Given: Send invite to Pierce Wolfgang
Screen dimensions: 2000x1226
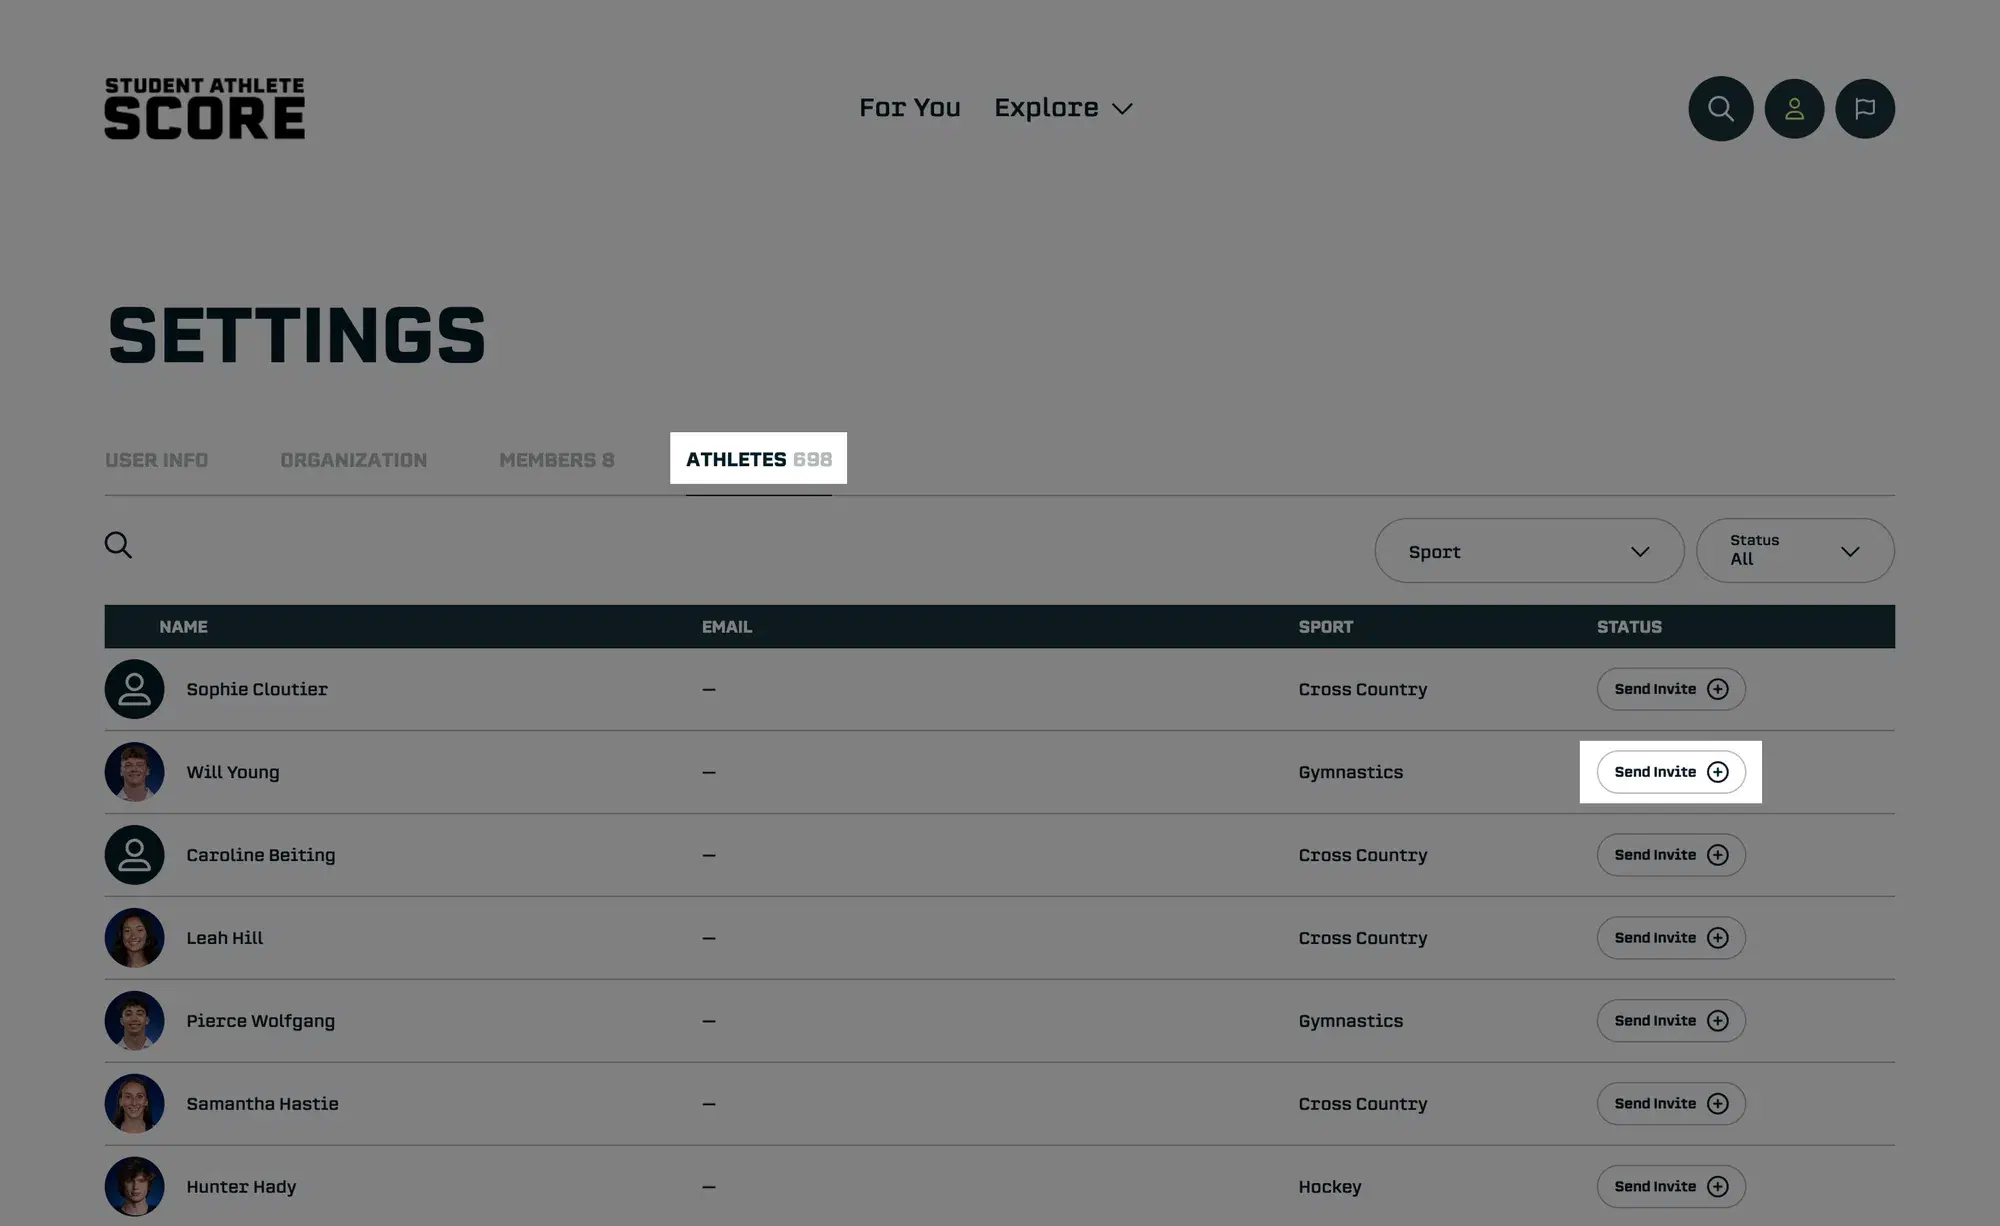Looking at the screenshot, I should [x=1671, y=1021].
